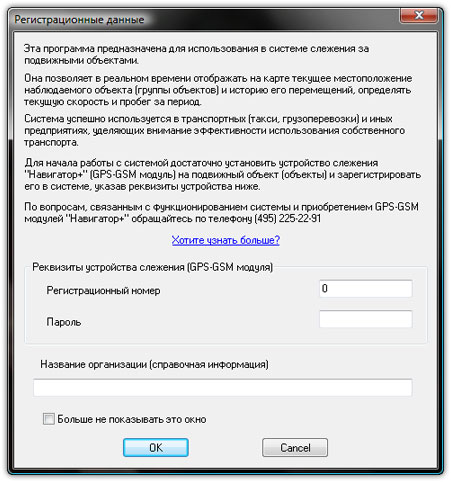This screenshot has width=451, height=482.
Task: Click the paragraph starting 'Она позволяет в реальном'
Action: tap(218, 90)
